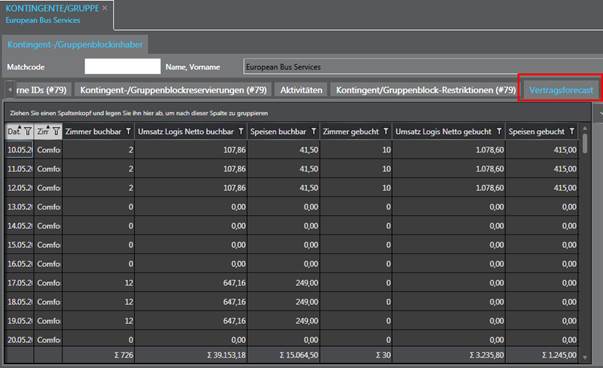Click 647,16 in the 19.05. row
Image resolution: width=603 pixels, height=368 pixels.
click(192, 321)
